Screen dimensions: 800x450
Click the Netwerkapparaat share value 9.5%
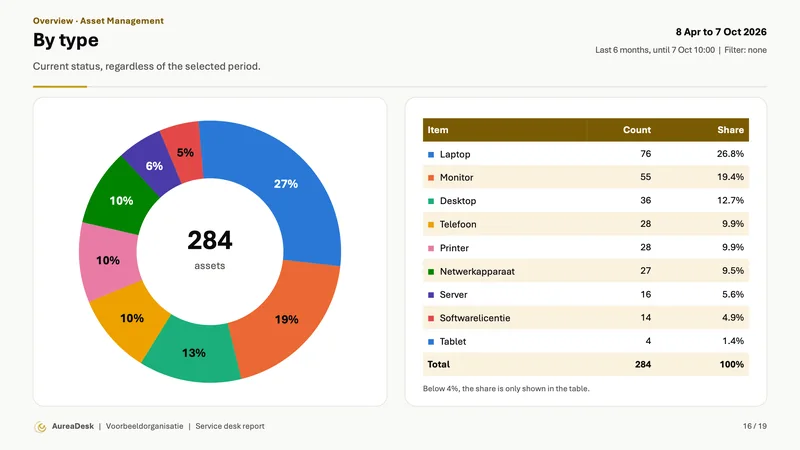[x=733, y=271]
